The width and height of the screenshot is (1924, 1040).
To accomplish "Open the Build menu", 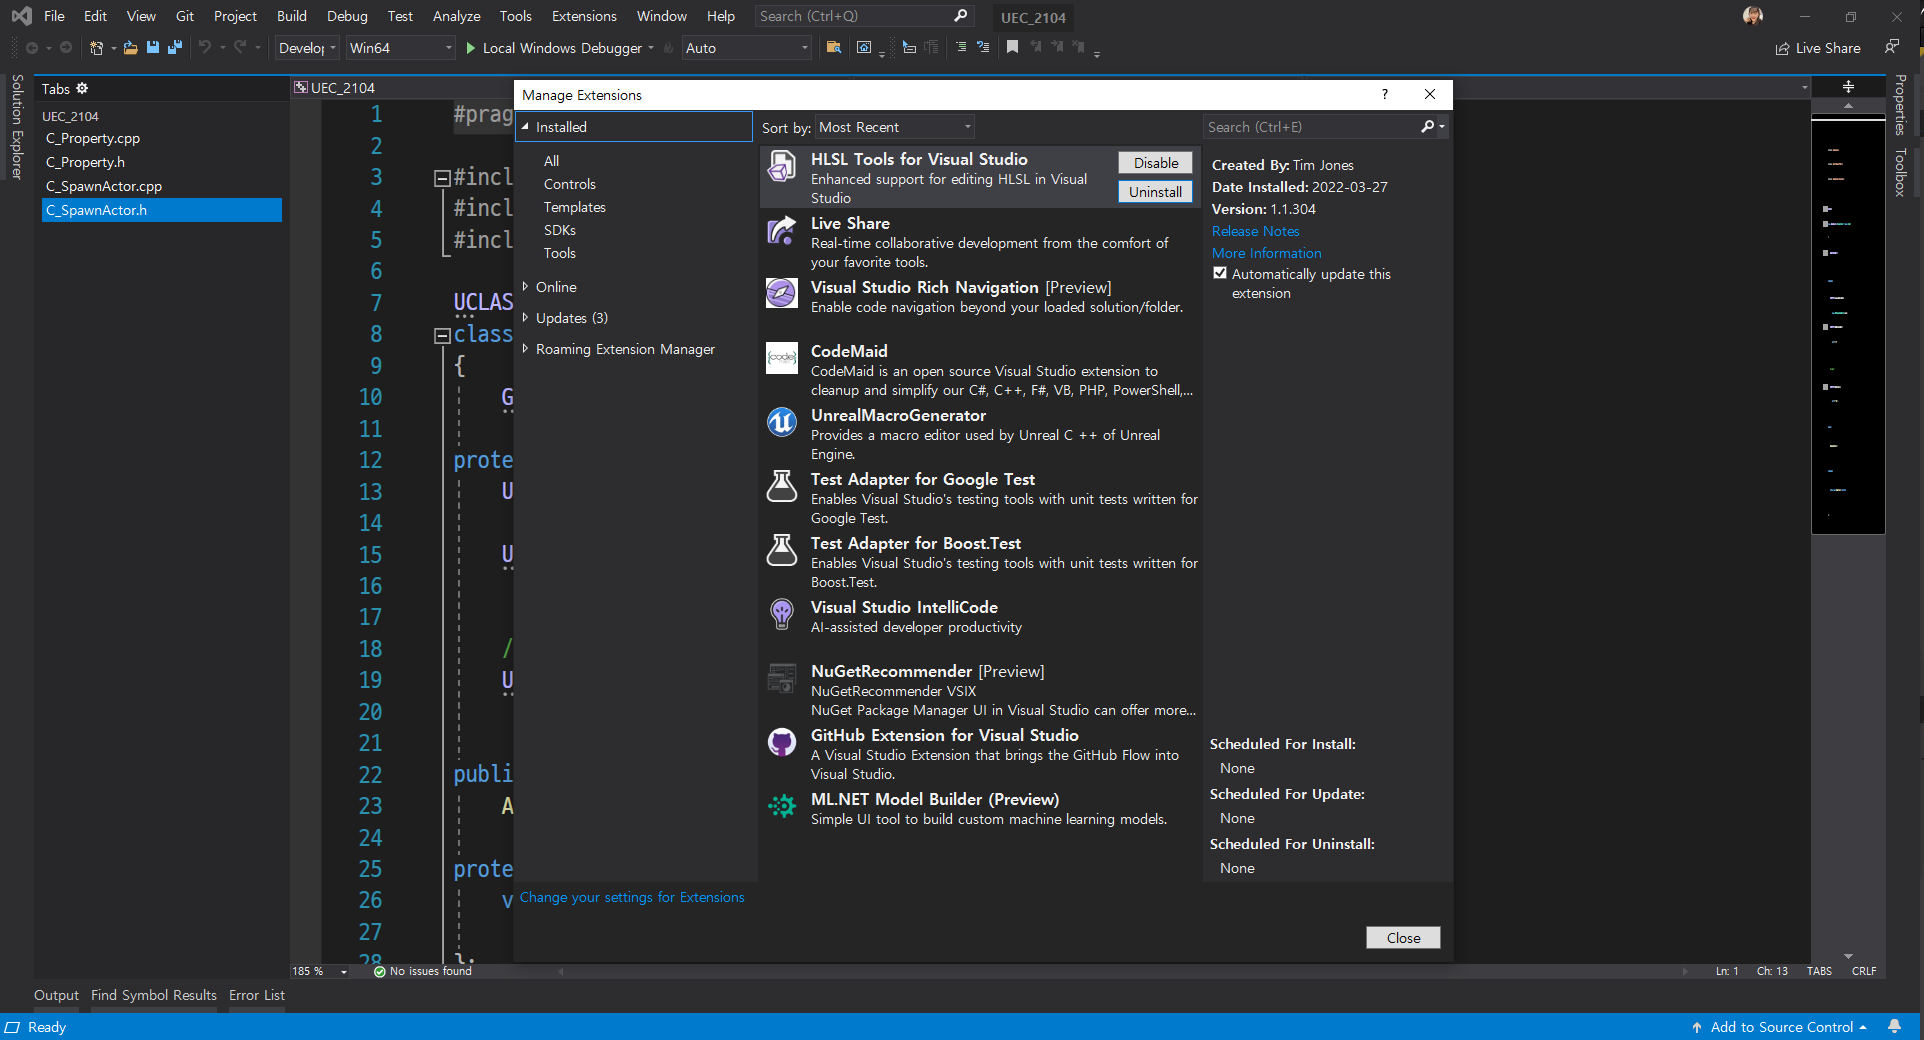I will pos(292,16).
